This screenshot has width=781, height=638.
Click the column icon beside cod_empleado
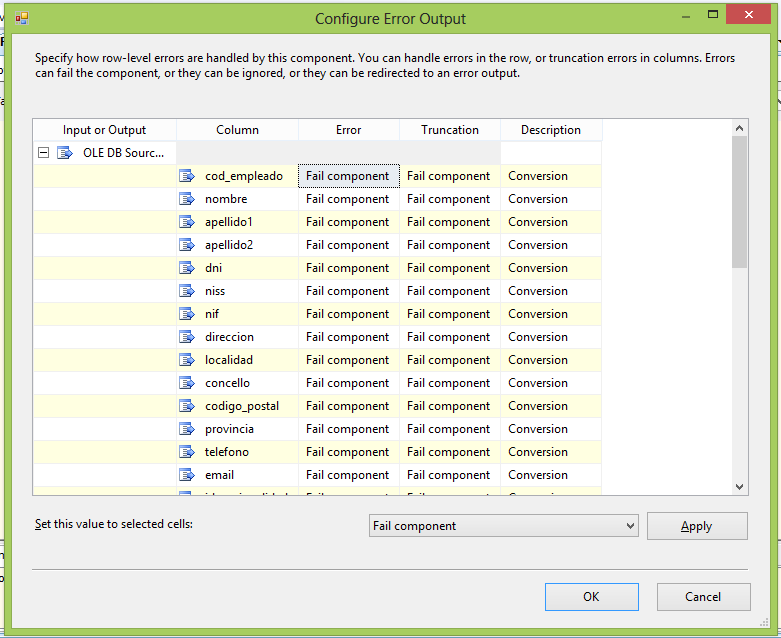coord(186,176)
